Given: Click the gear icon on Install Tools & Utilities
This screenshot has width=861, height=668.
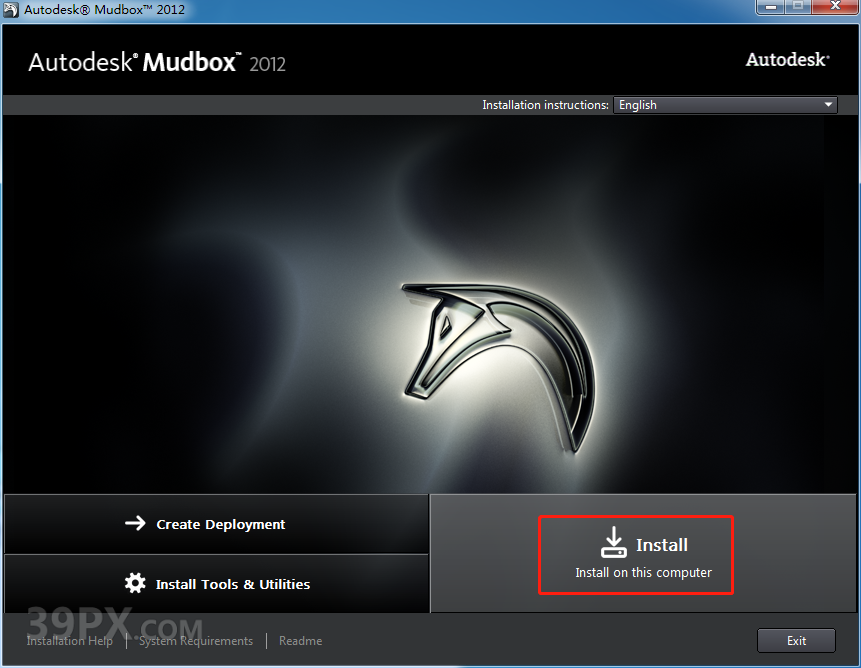Looking at the screenshot, I should [x=136, y=583].
